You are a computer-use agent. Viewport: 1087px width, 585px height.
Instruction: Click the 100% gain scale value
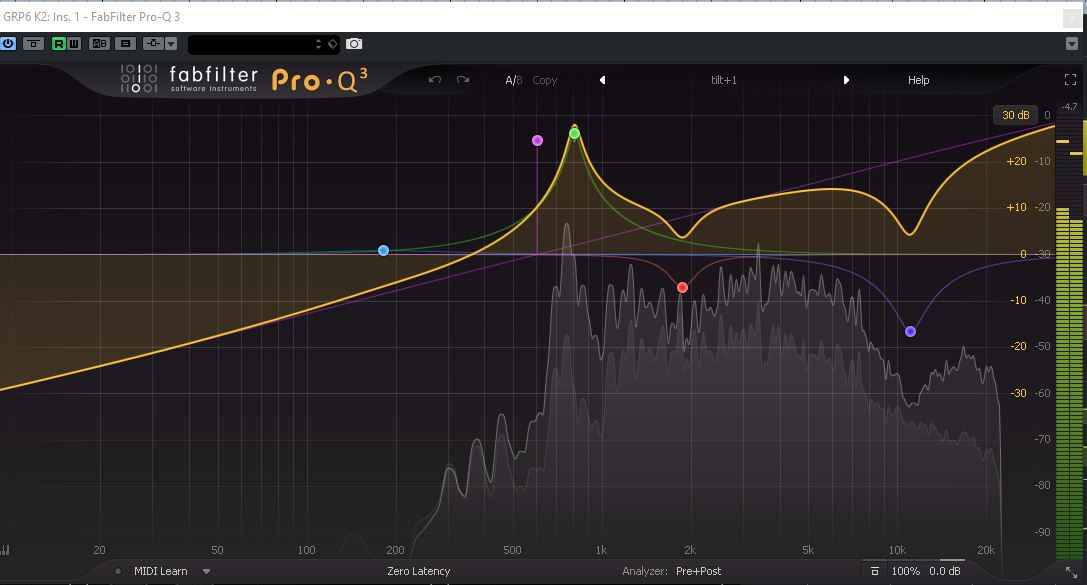tap(905, 571)
